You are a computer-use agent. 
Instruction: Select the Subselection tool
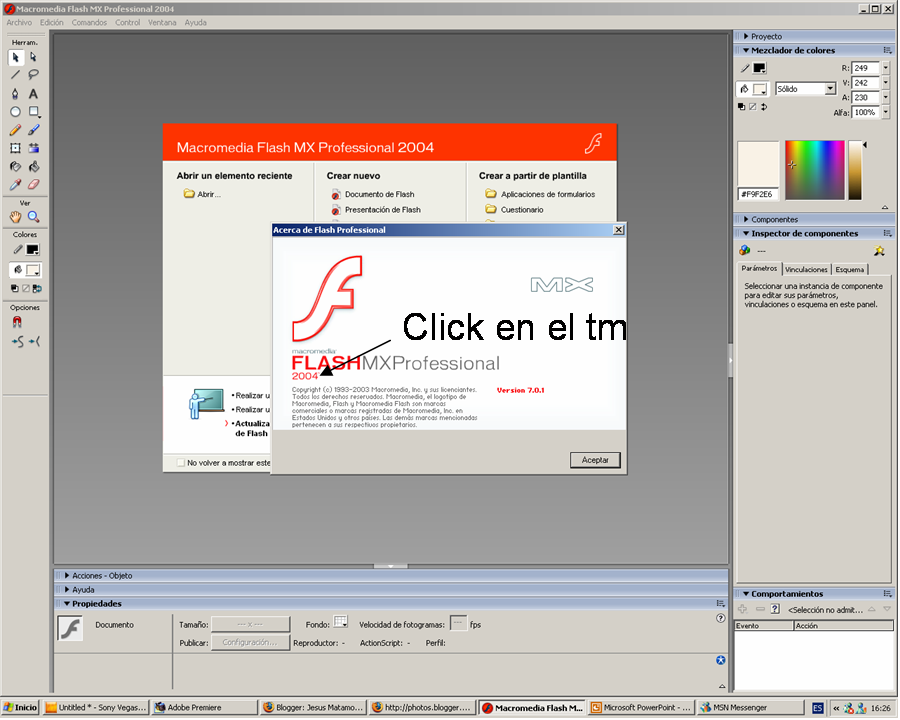click(x=33, y=57)
